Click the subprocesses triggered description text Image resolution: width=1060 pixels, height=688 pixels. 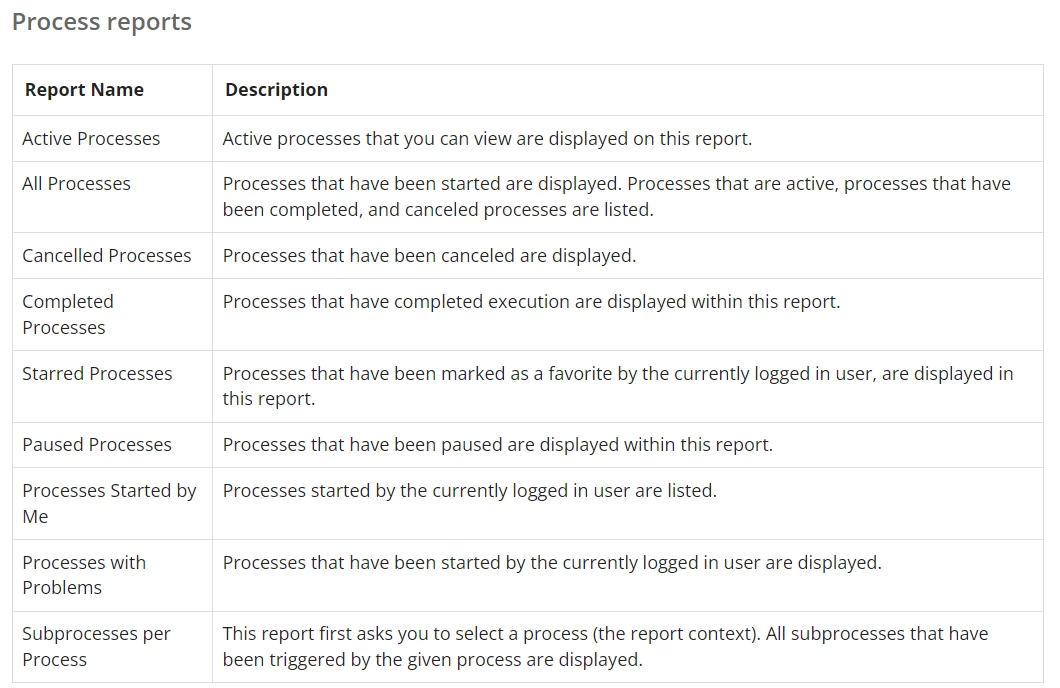[606, 647]
